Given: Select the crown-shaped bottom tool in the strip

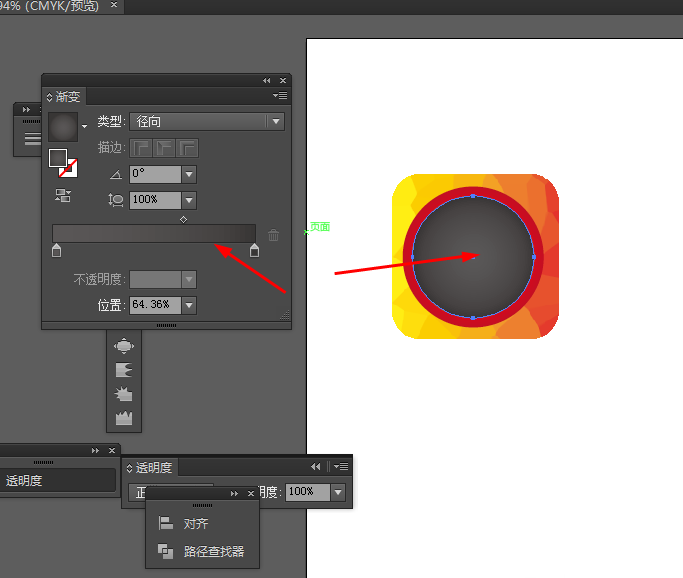Looking at the screenshot, I should click(x=124, y=418).
